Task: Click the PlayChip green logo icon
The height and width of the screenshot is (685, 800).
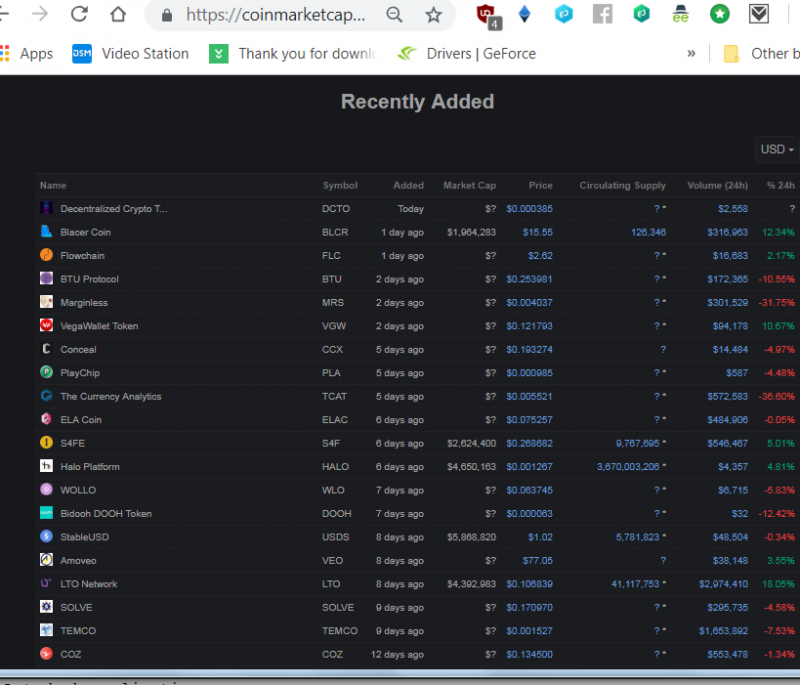Action: (46, 372)
